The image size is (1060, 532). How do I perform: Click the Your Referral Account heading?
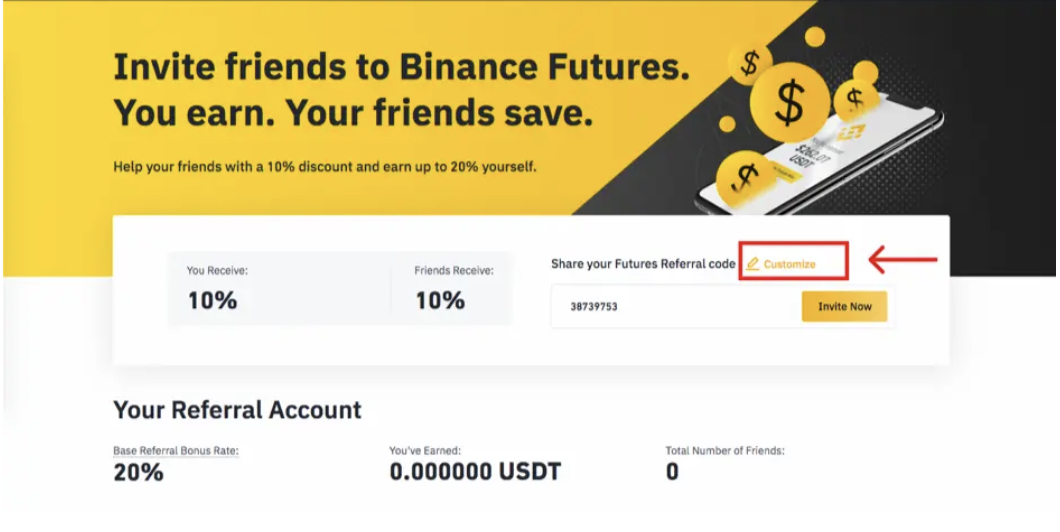(237, 410)
